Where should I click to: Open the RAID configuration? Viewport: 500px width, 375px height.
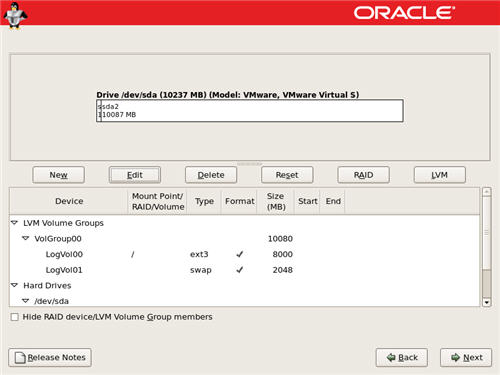point(363,175)
